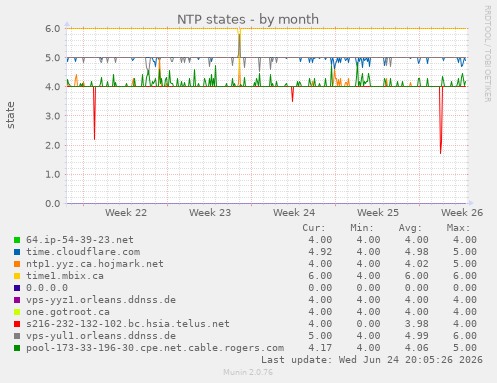This screenshot has height=383, width=497.
Task: Click the 'Min:' column header
Action: tap(362, 228)
